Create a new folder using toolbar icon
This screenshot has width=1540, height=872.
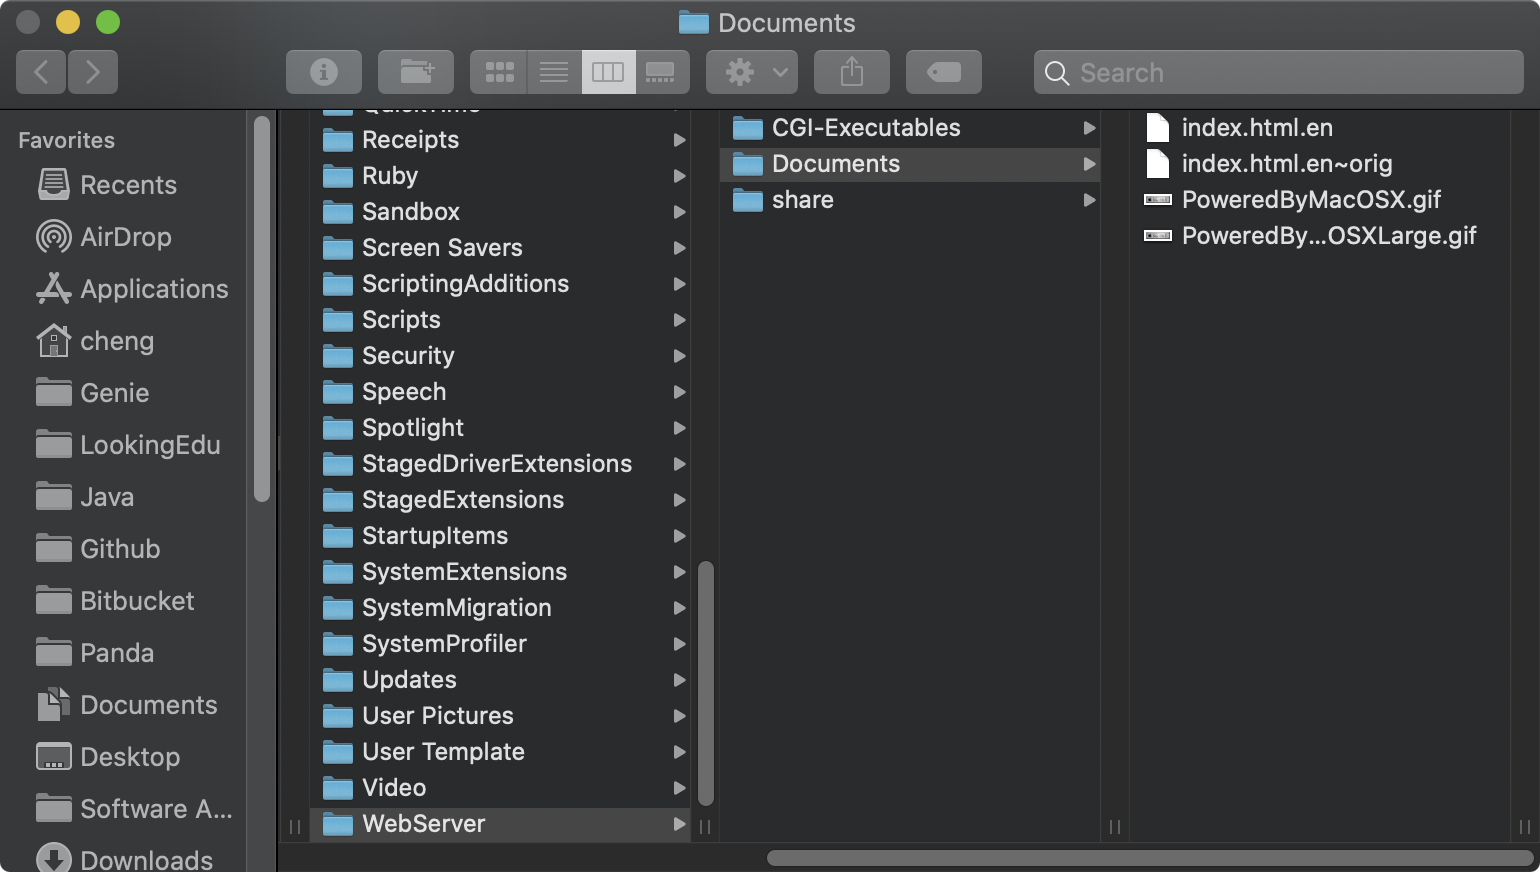416,72
